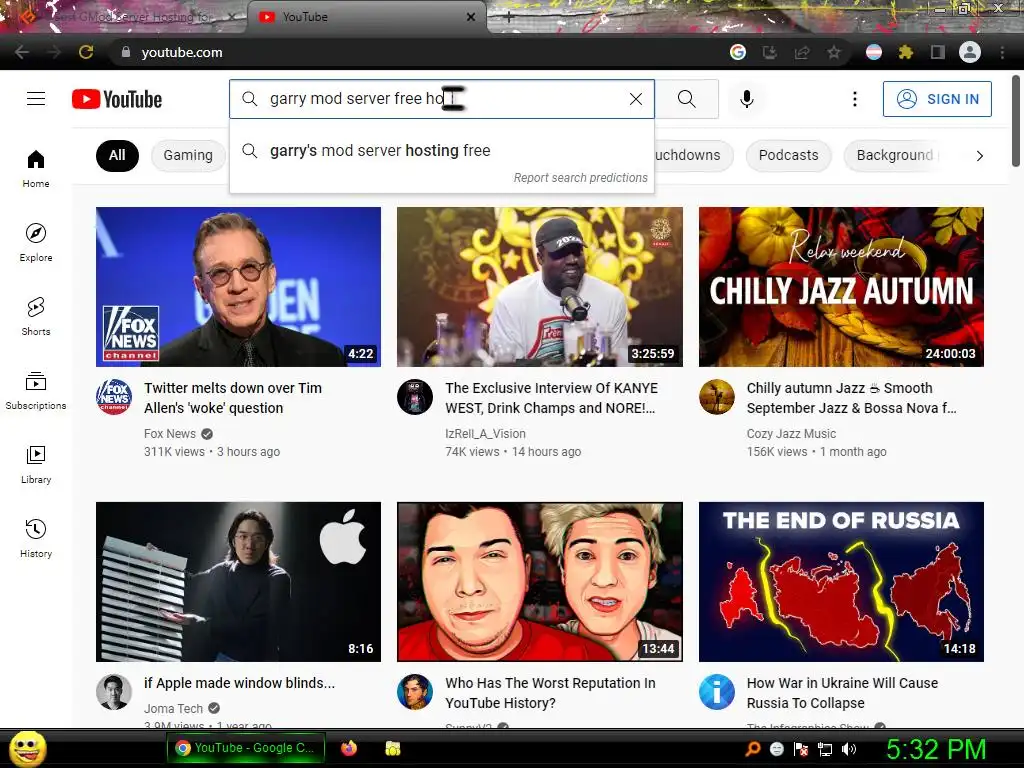Select the All filter chip
This screenshot has height=768, width=1024.
(x=117, y=155)
